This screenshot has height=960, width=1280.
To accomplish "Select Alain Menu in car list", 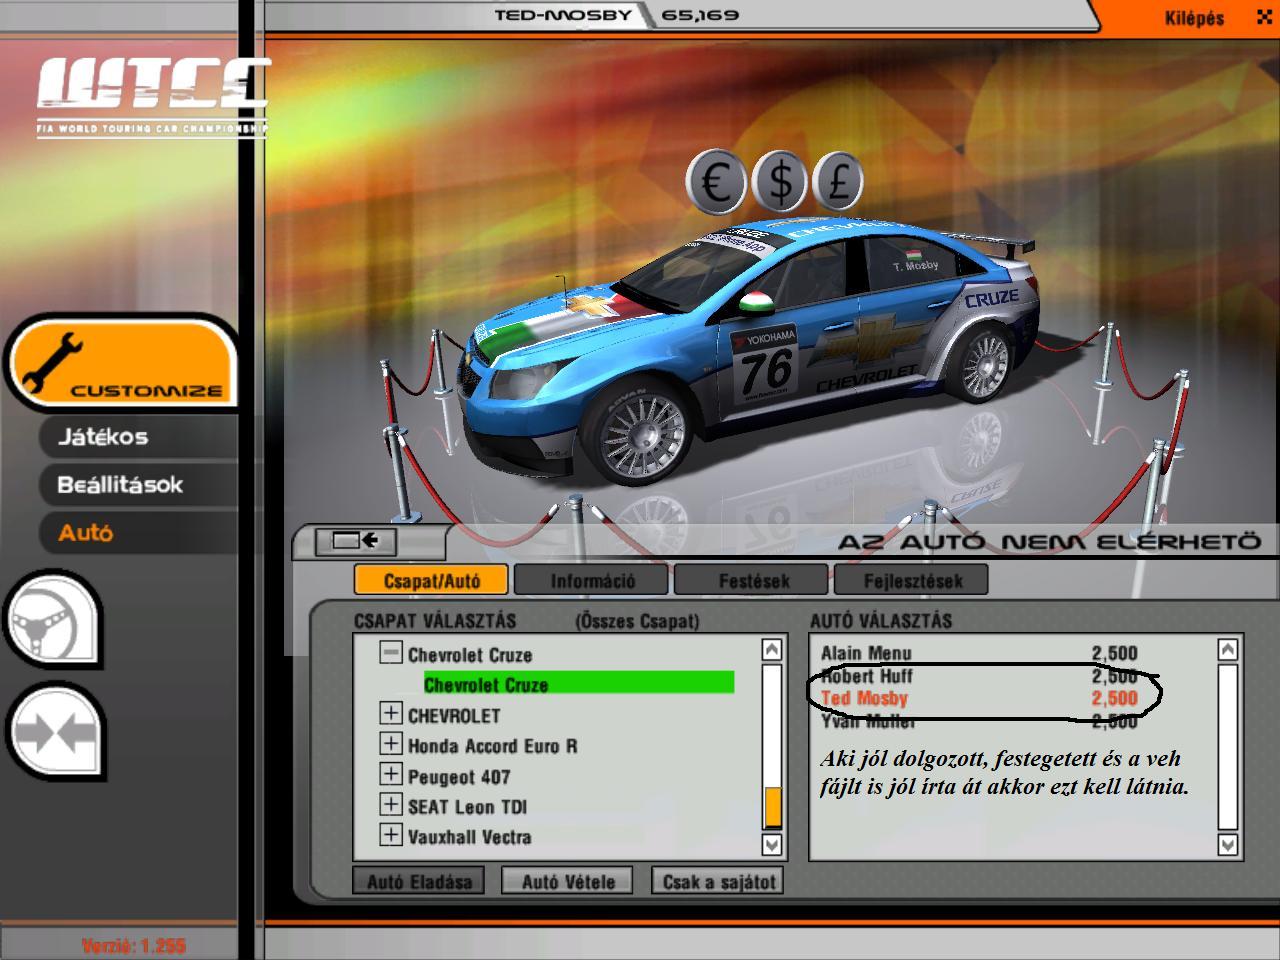I will [980, 653].
